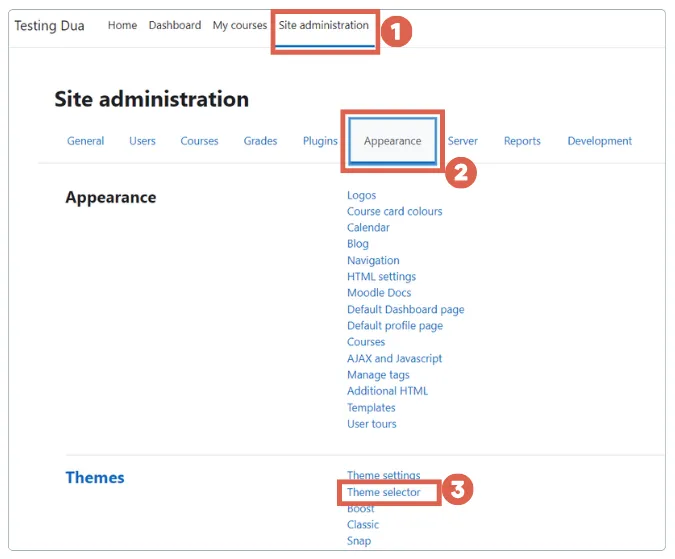Viewport: 675px width, 559px height.
Task: Click the Themes section heading link
Action: [x=95, y=478]
